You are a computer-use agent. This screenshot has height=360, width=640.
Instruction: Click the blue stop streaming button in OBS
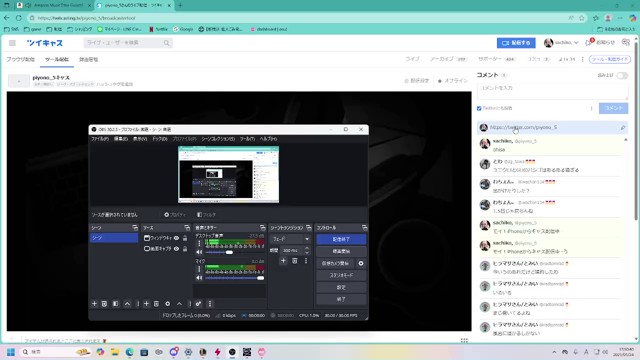point(341,239)
